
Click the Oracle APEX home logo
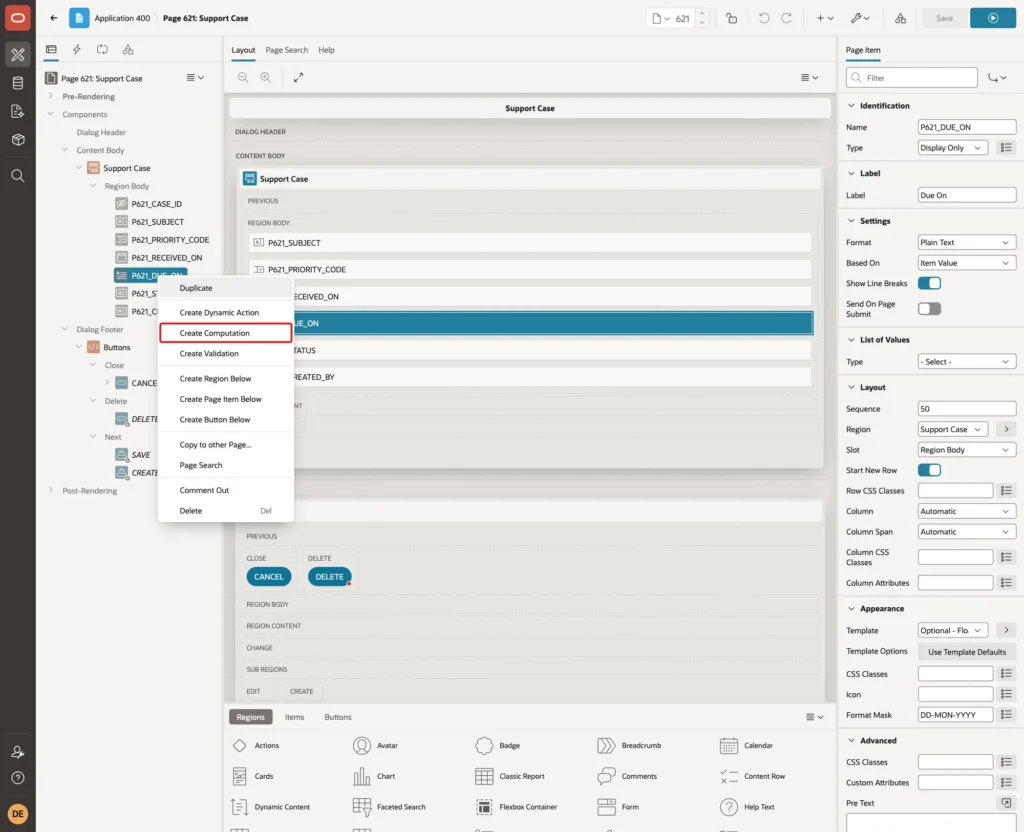18,18
